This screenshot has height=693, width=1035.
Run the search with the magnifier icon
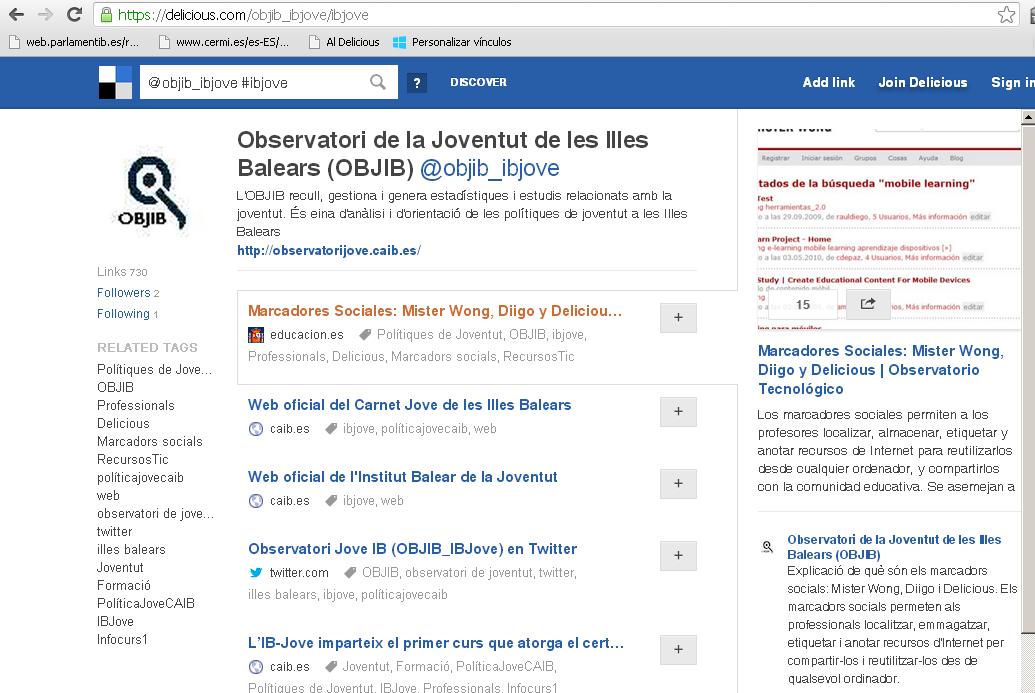pyautogui.click(x=378, y=82)
